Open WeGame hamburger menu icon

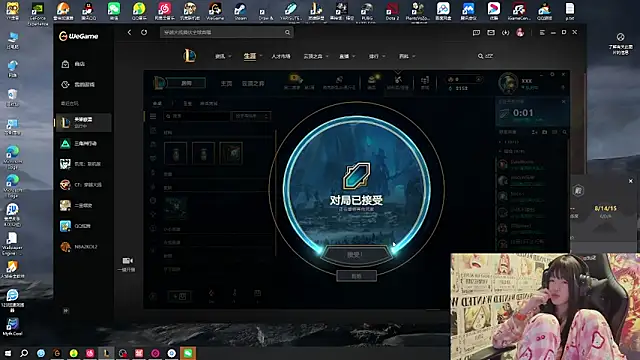tap(542, 33)
